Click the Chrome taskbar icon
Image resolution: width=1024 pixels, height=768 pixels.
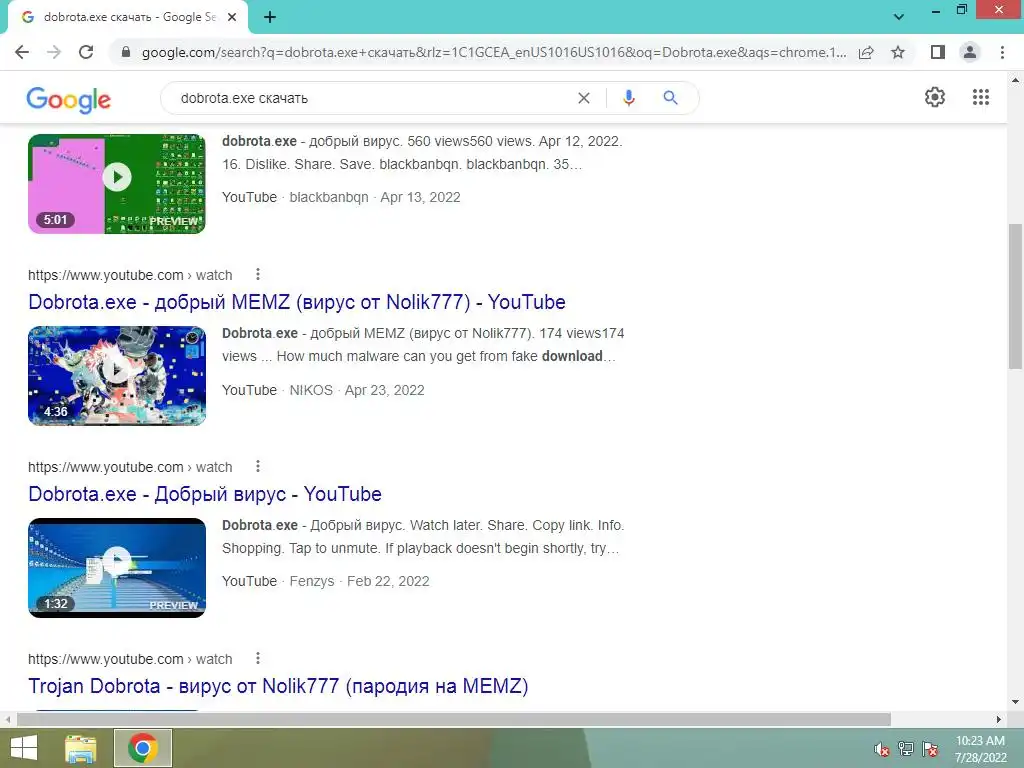[x=142, y=748]
